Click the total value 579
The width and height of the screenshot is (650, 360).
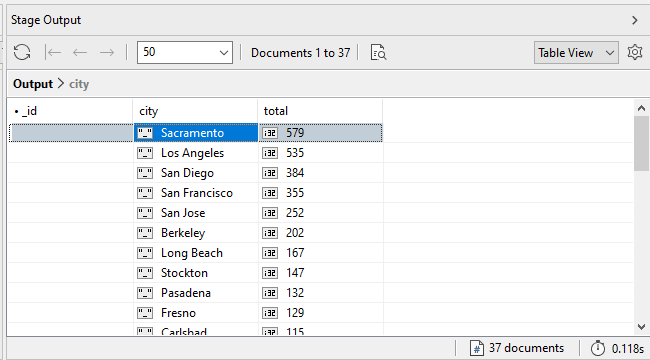[x=295, y=133]
